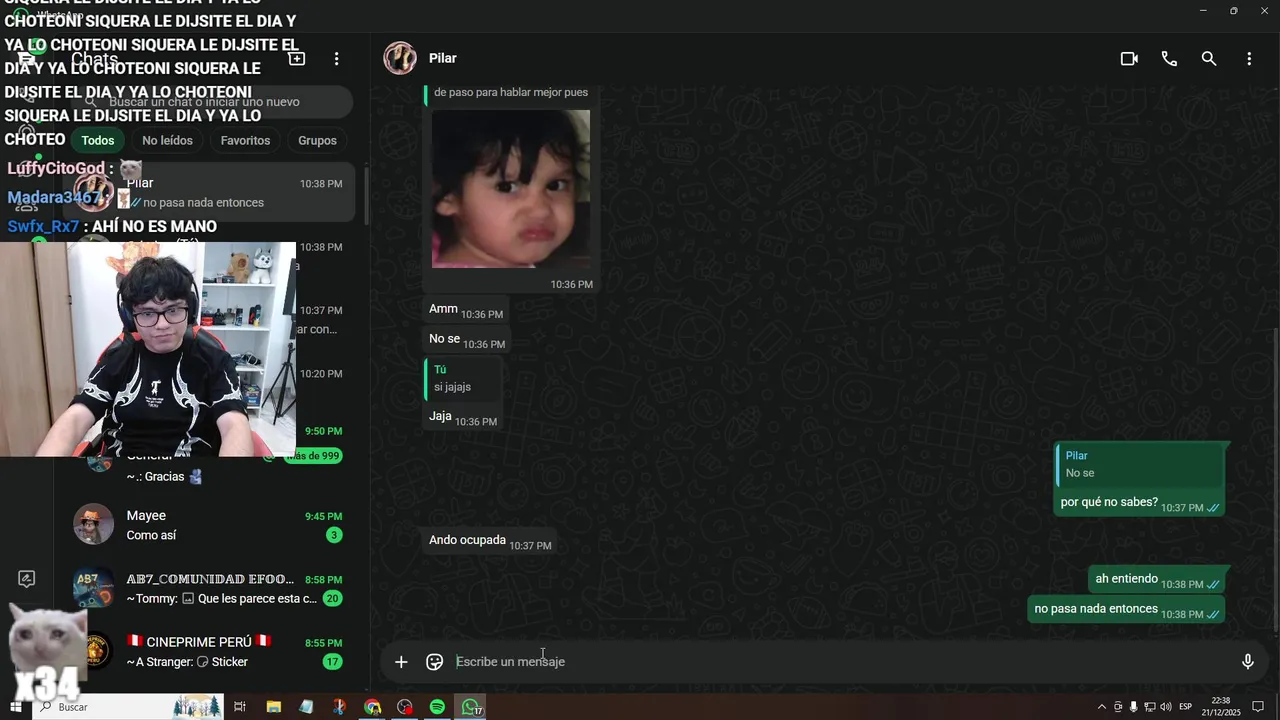Click the quoted 'si jajajs' reply
1280x720 pixels.
point(461,379)
